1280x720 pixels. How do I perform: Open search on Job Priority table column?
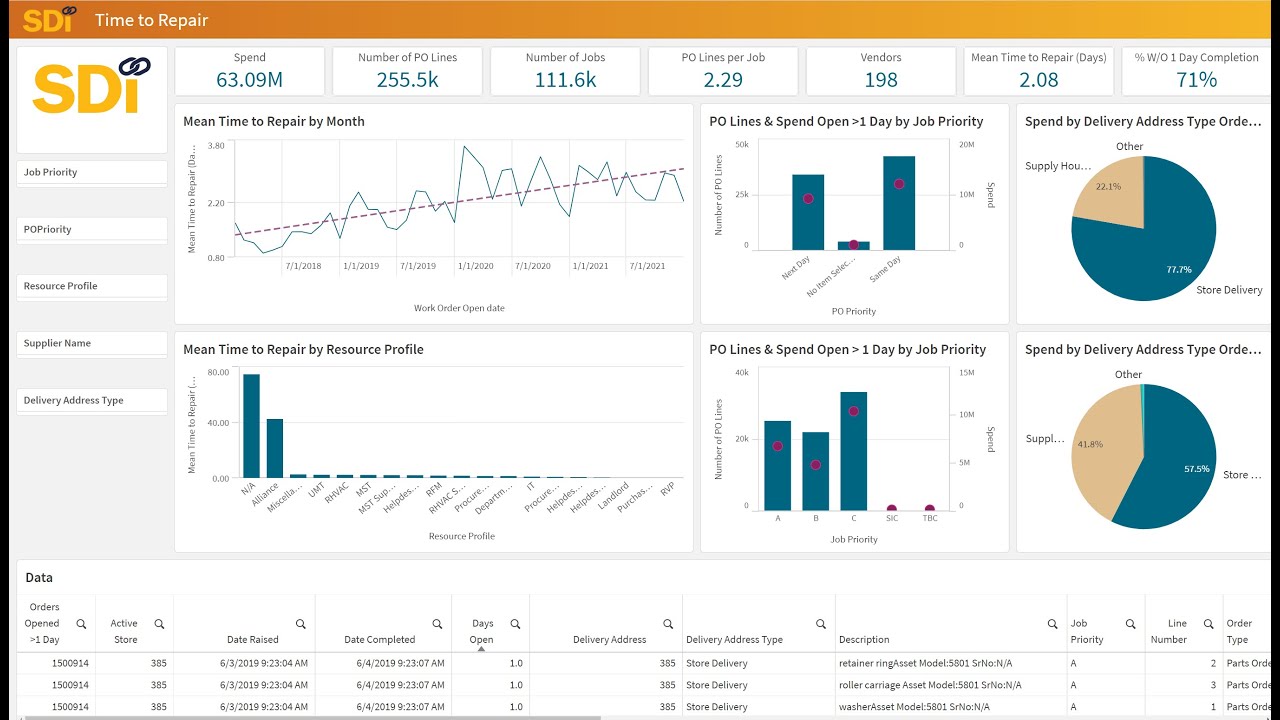1130,624
